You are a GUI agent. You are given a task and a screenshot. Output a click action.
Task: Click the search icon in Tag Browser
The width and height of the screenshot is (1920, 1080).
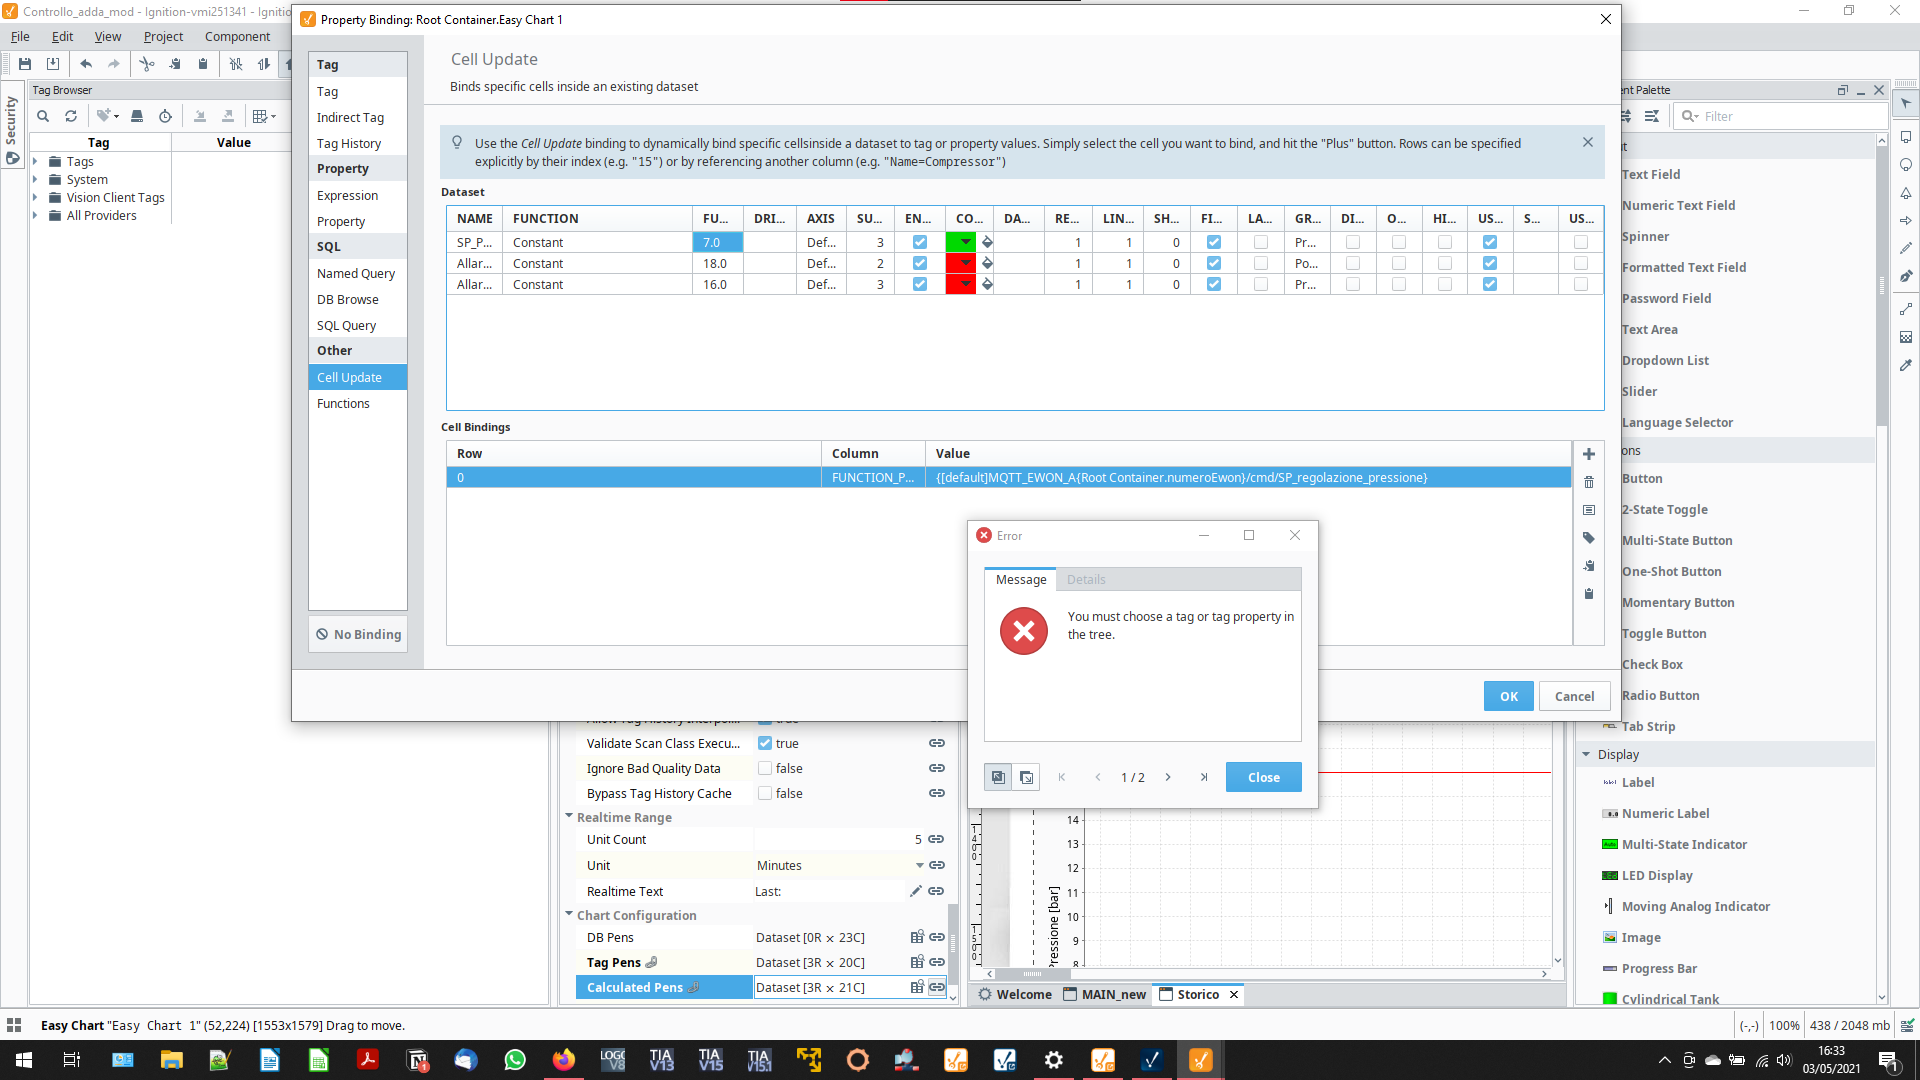(x=43, y=116)
